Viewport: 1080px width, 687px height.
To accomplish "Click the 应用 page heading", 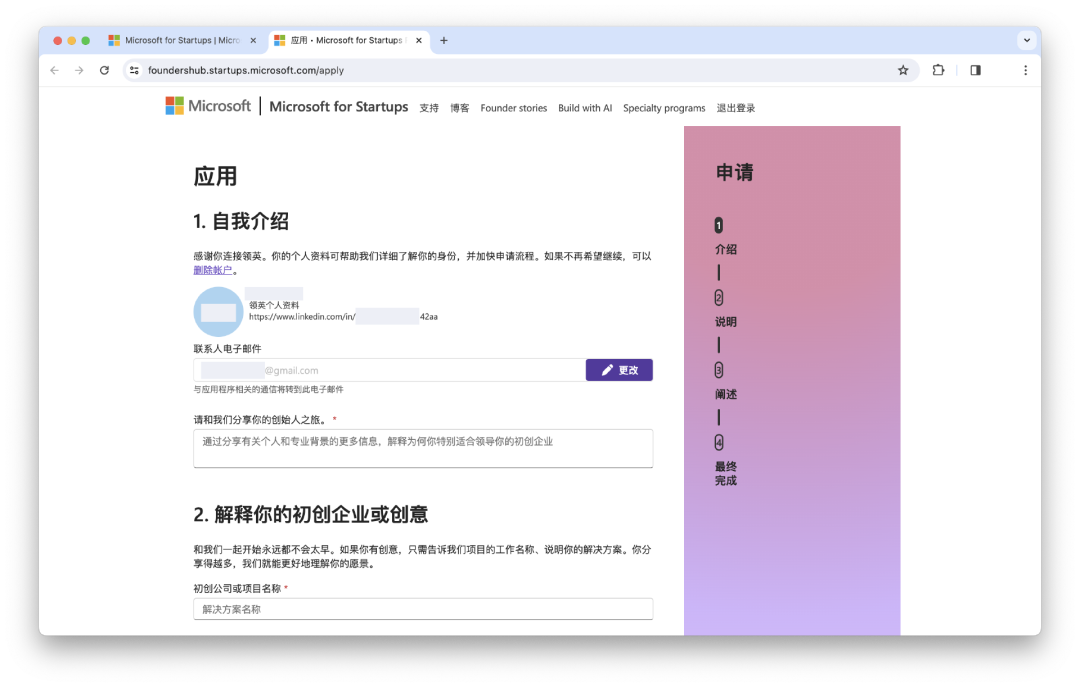I will pyautogui.click(x=215, y=176).
